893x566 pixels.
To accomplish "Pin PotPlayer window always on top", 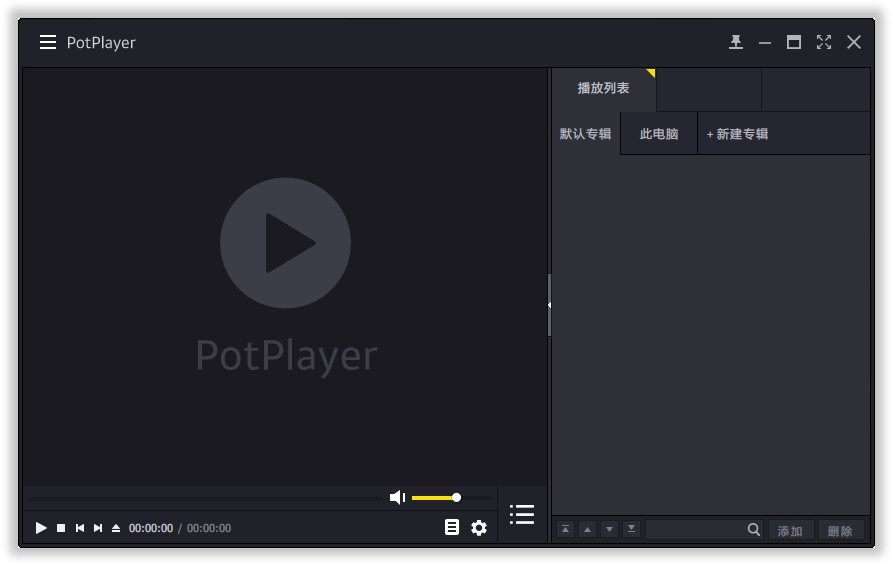I will point(736,42).
